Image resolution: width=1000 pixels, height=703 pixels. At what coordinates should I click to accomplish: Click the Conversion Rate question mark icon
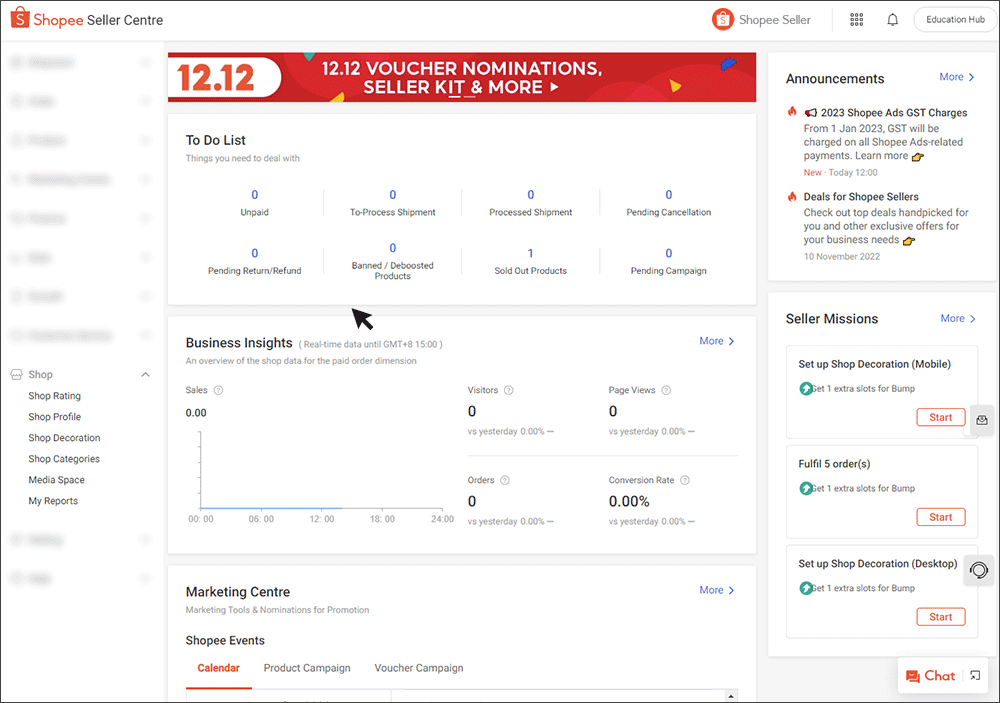[x=684, y=480]
